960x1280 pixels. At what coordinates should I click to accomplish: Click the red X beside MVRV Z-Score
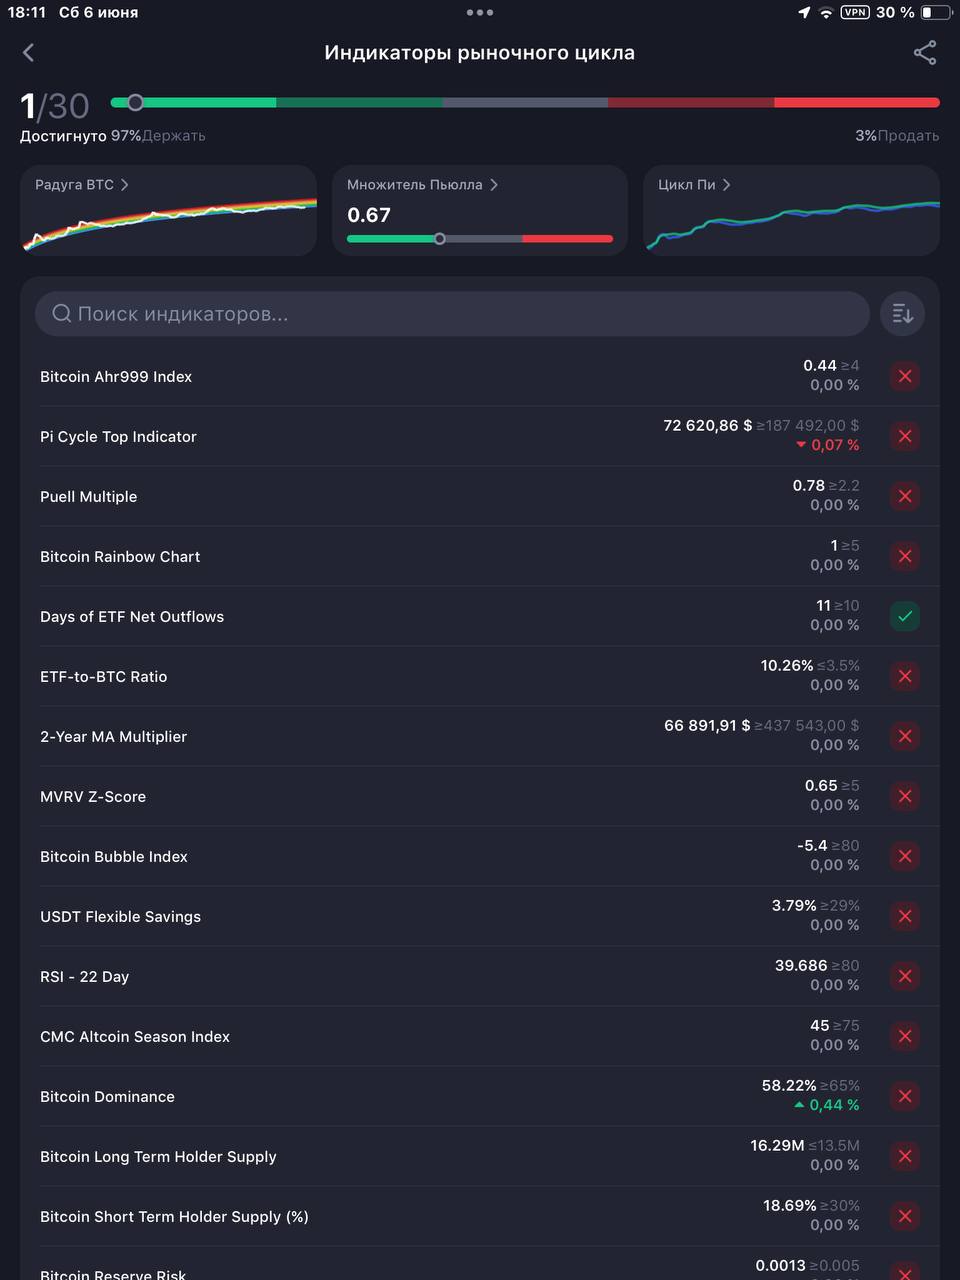[x=905, y=796]
